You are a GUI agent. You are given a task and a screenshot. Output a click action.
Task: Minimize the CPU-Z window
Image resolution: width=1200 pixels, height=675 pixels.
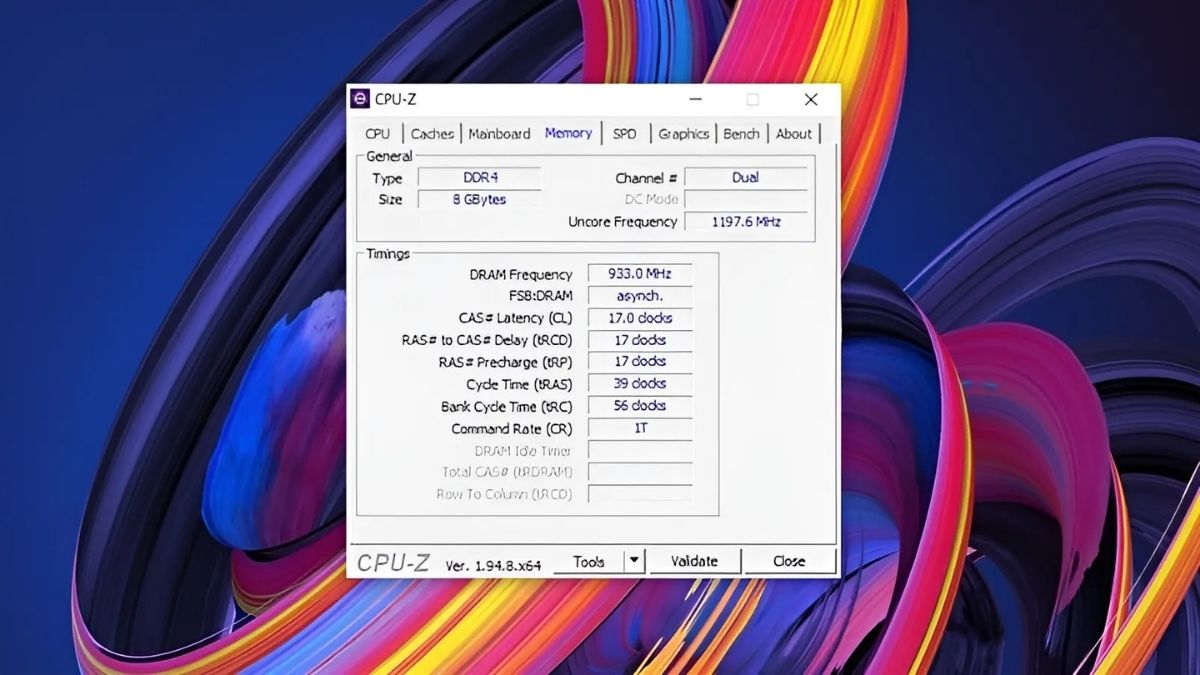696,99
